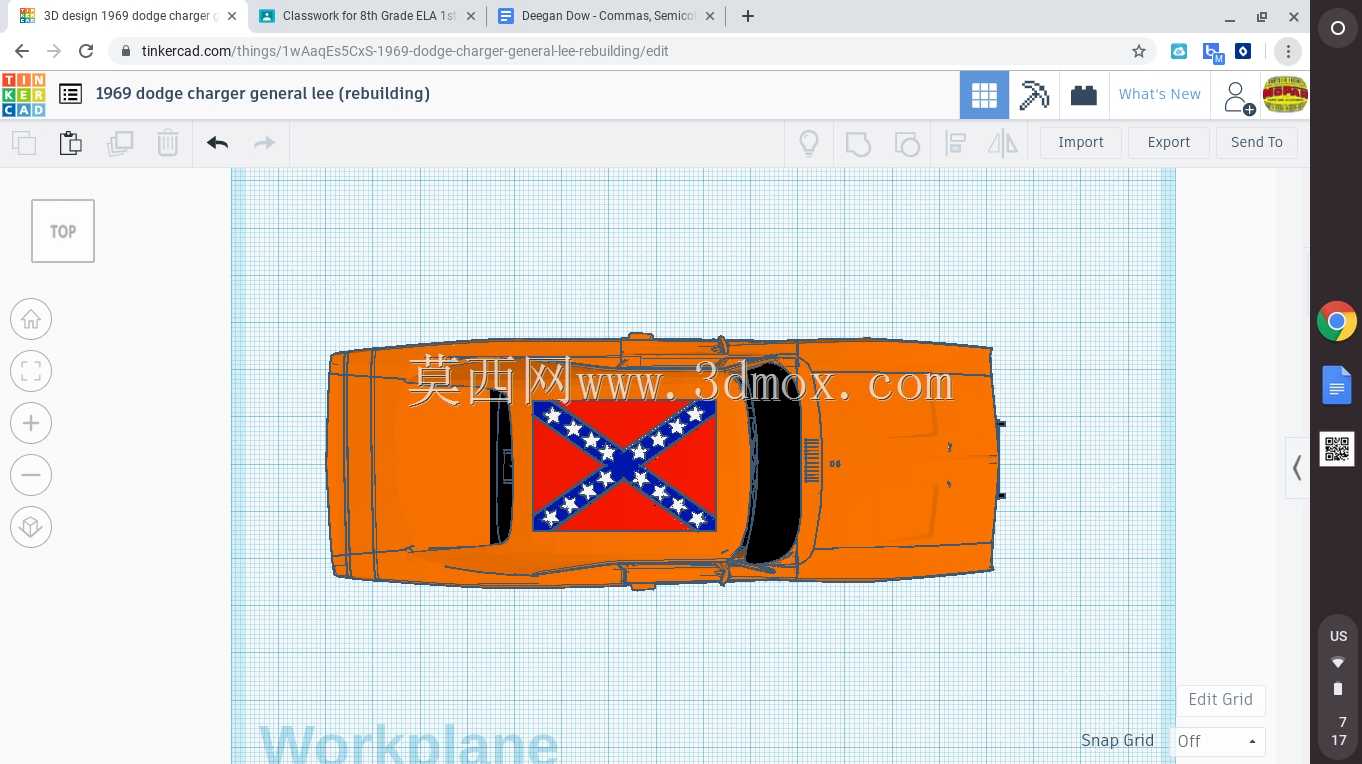Image resolution: width=1362 pixels, height=764 pixels.
Task: Click the Ungroup shapes icon
Action: [x=906, y=143]
